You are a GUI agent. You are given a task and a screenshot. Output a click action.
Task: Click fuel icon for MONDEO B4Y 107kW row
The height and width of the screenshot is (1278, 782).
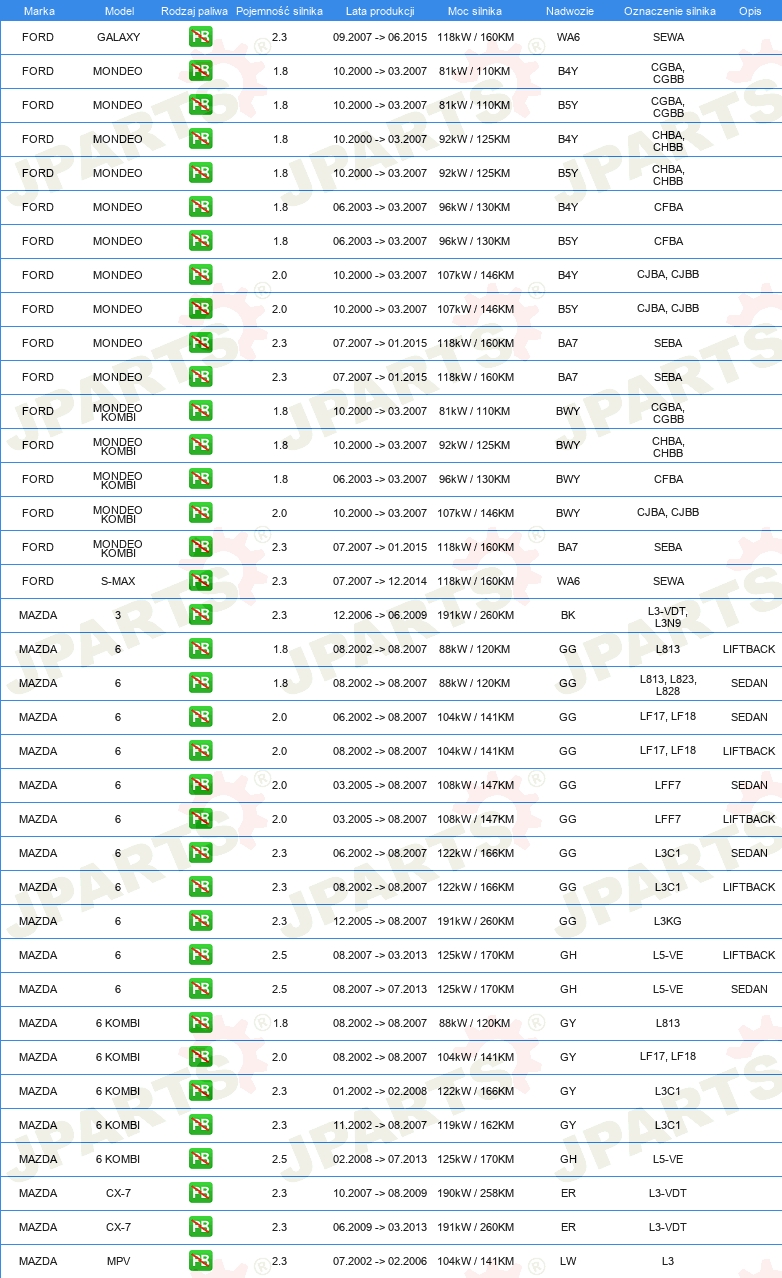point(201,275)
